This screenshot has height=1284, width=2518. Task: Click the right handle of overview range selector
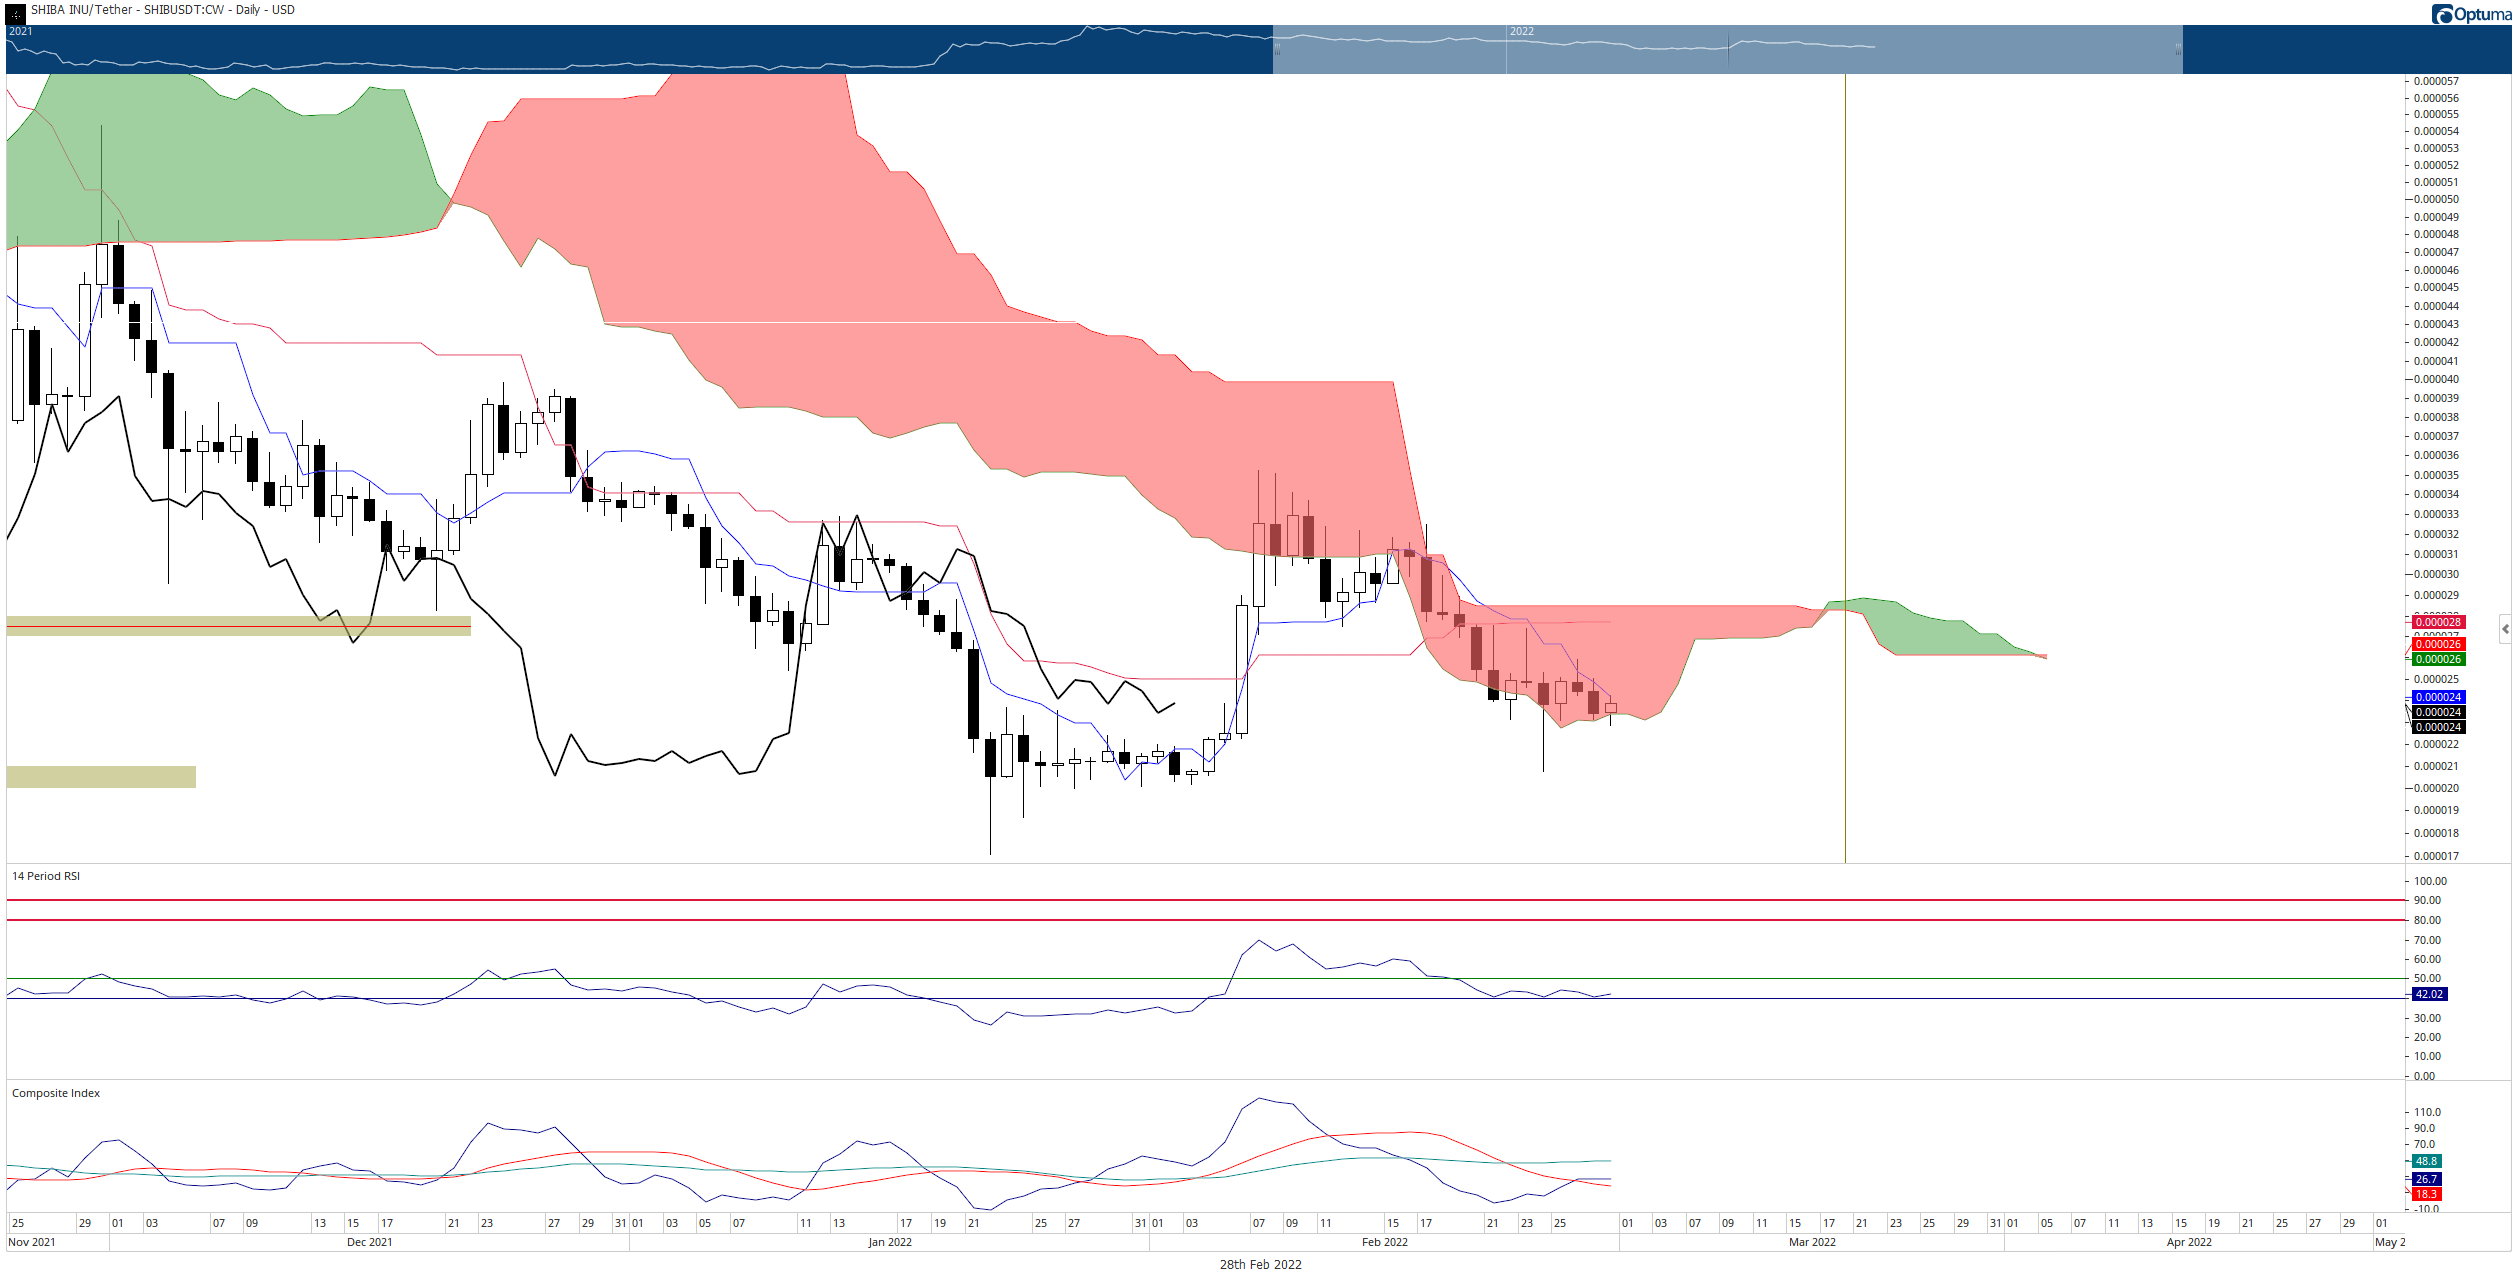click(2179, 49)
